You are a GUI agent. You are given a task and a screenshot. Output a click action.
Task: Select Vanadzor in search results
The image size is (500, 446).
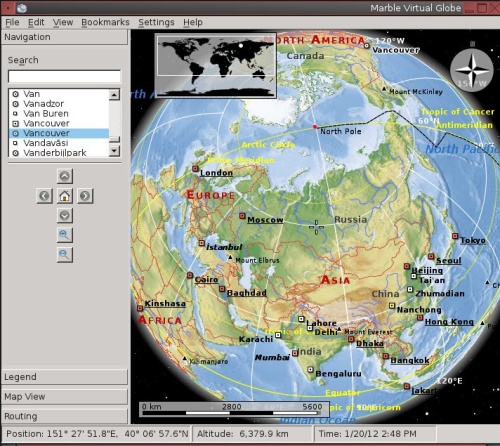pyautogui.click(x=59, y=104)
